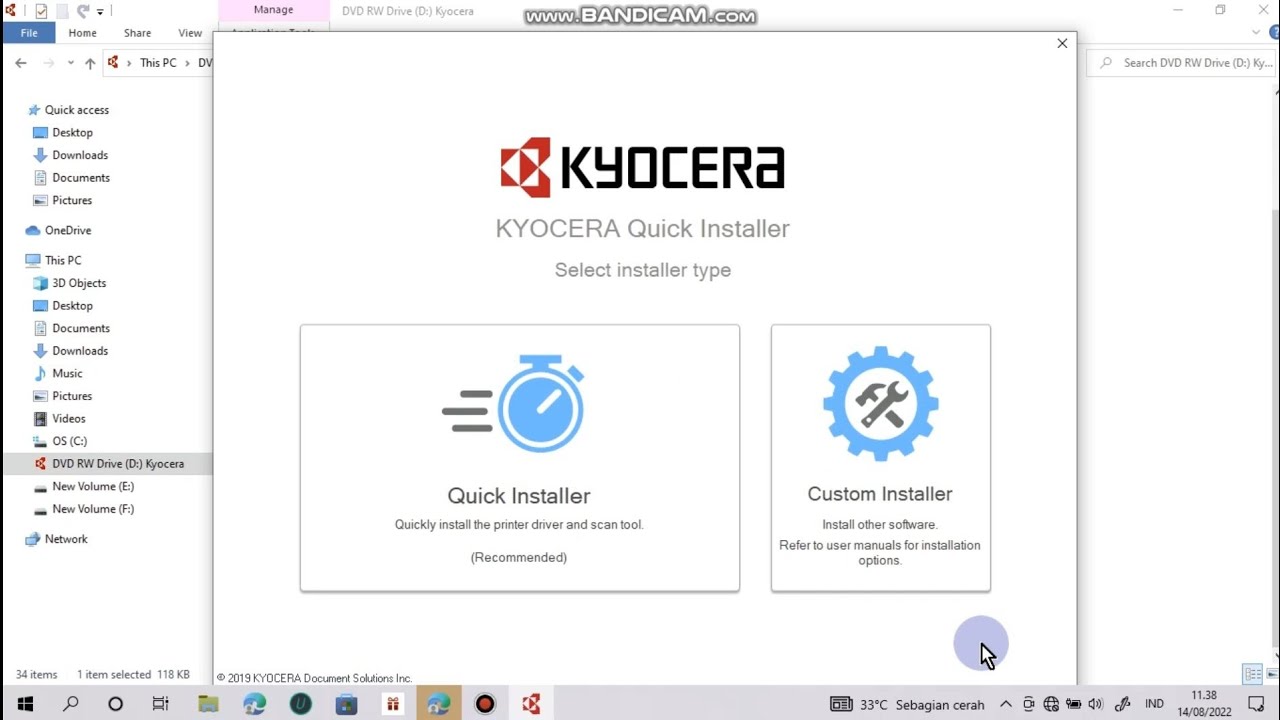Open the notification center

(1257, 704)
